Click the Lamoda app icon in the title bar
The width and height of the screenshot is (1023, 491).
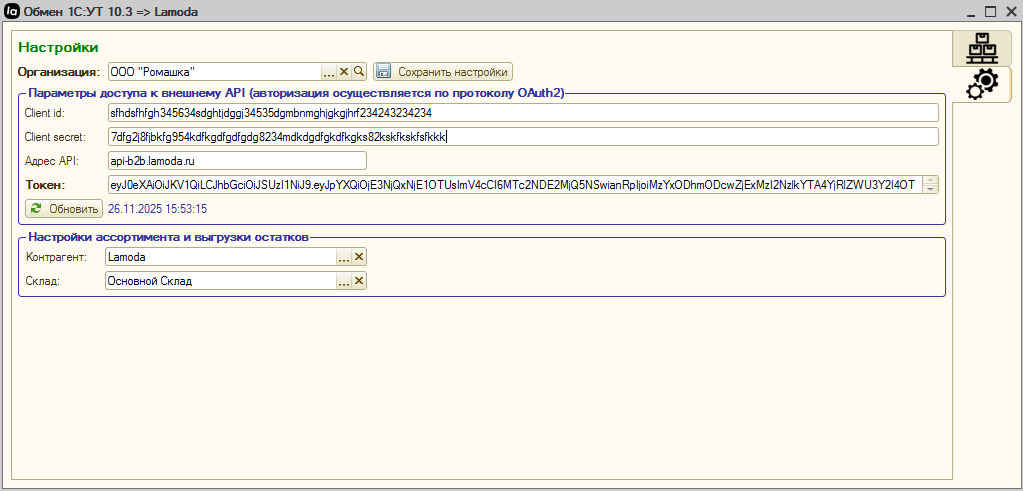(11, 11)
